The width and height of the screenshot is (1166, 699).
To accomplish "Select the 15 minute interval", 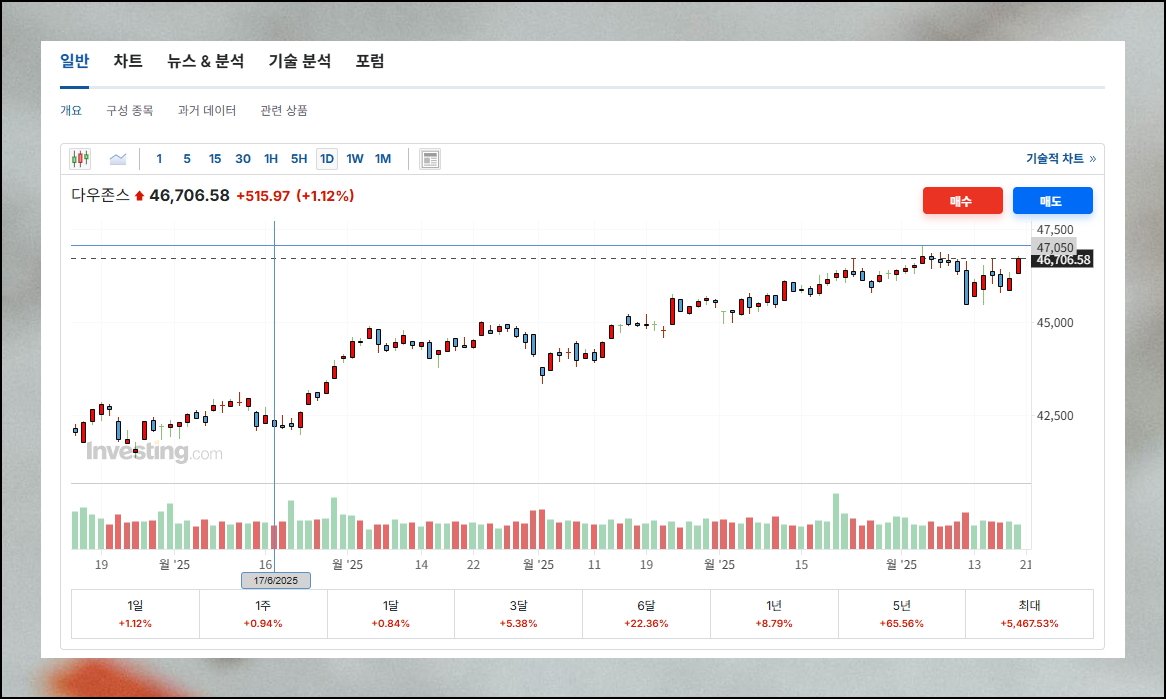I will point(215,158).
